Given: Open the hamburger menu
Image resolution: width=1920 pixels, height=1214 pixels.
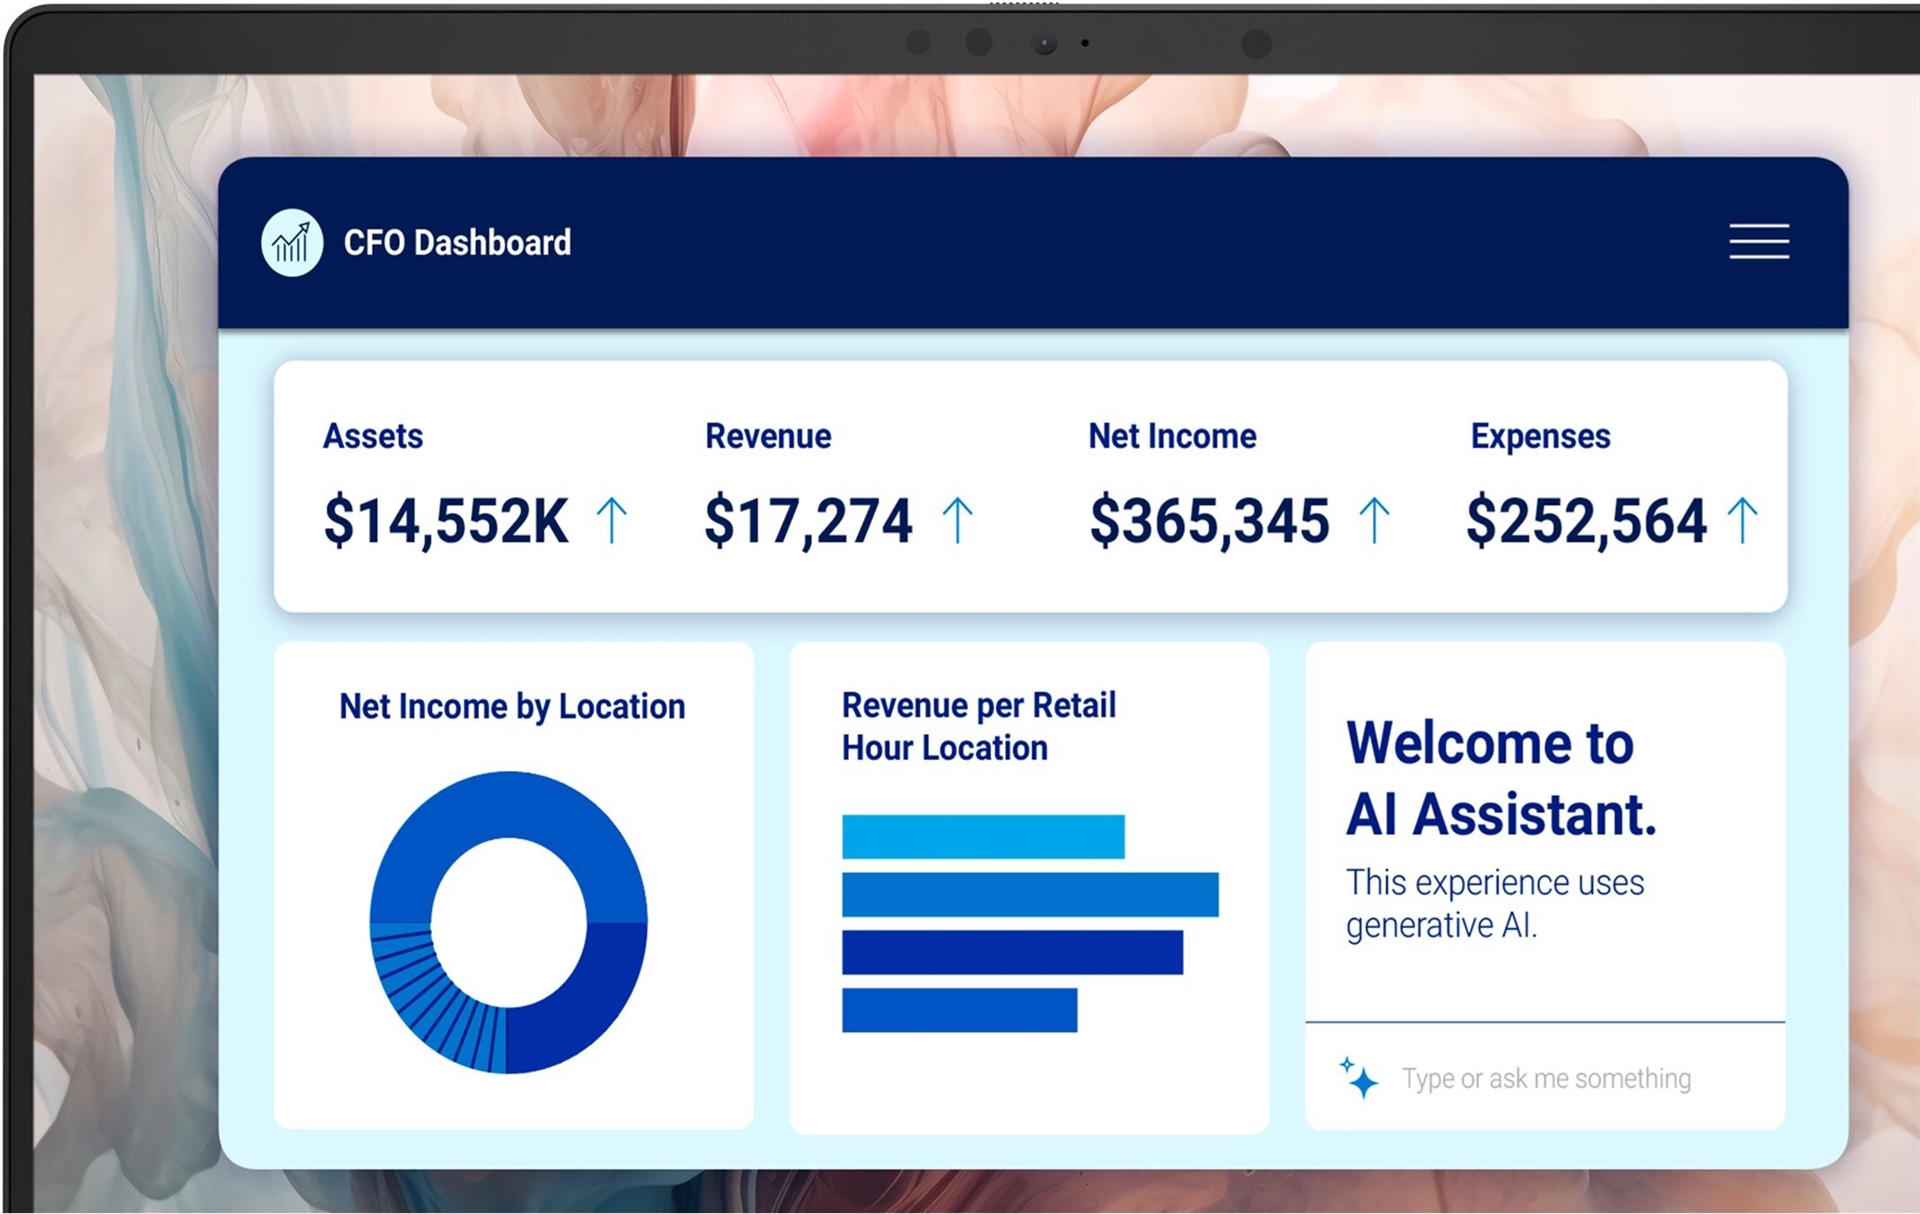Looking at the screenshot, I should 1758,241.
